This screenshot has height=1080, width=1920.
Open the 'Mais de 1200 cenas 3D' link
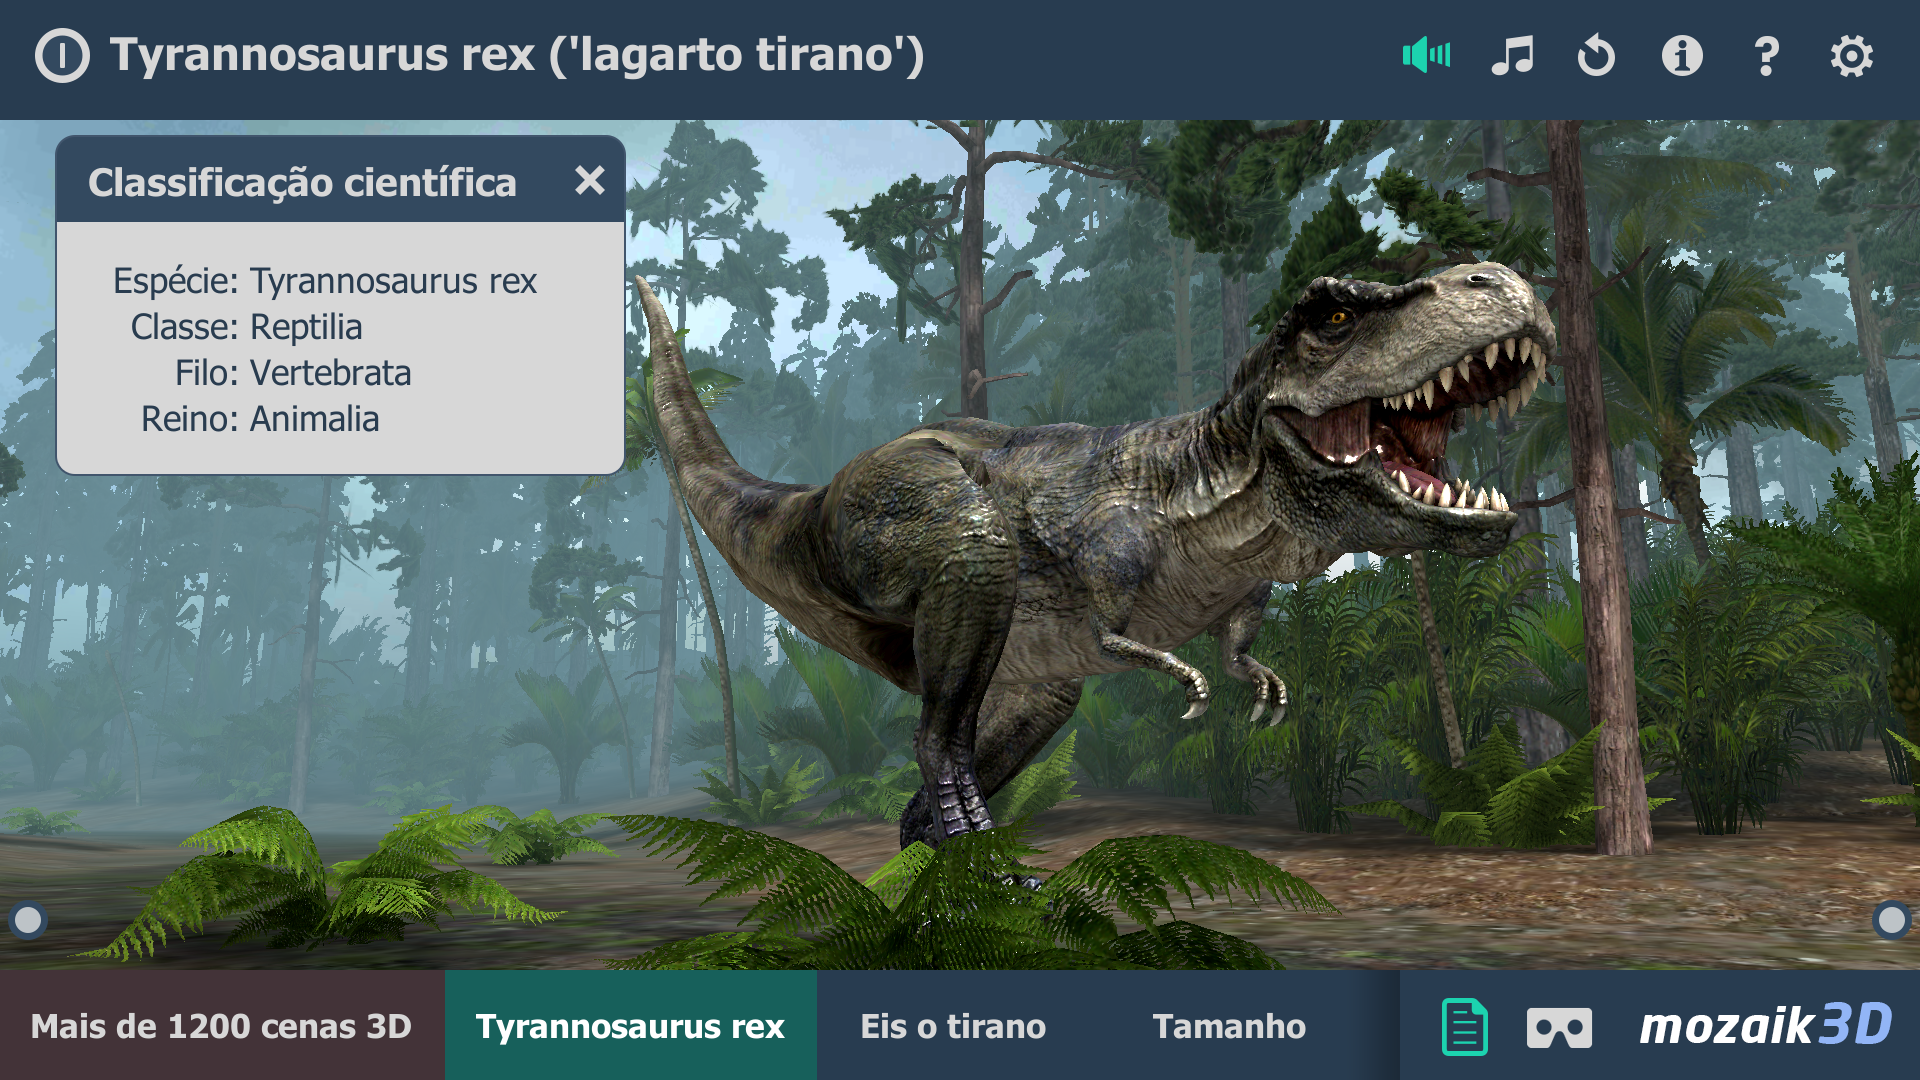click(222, 1026)
